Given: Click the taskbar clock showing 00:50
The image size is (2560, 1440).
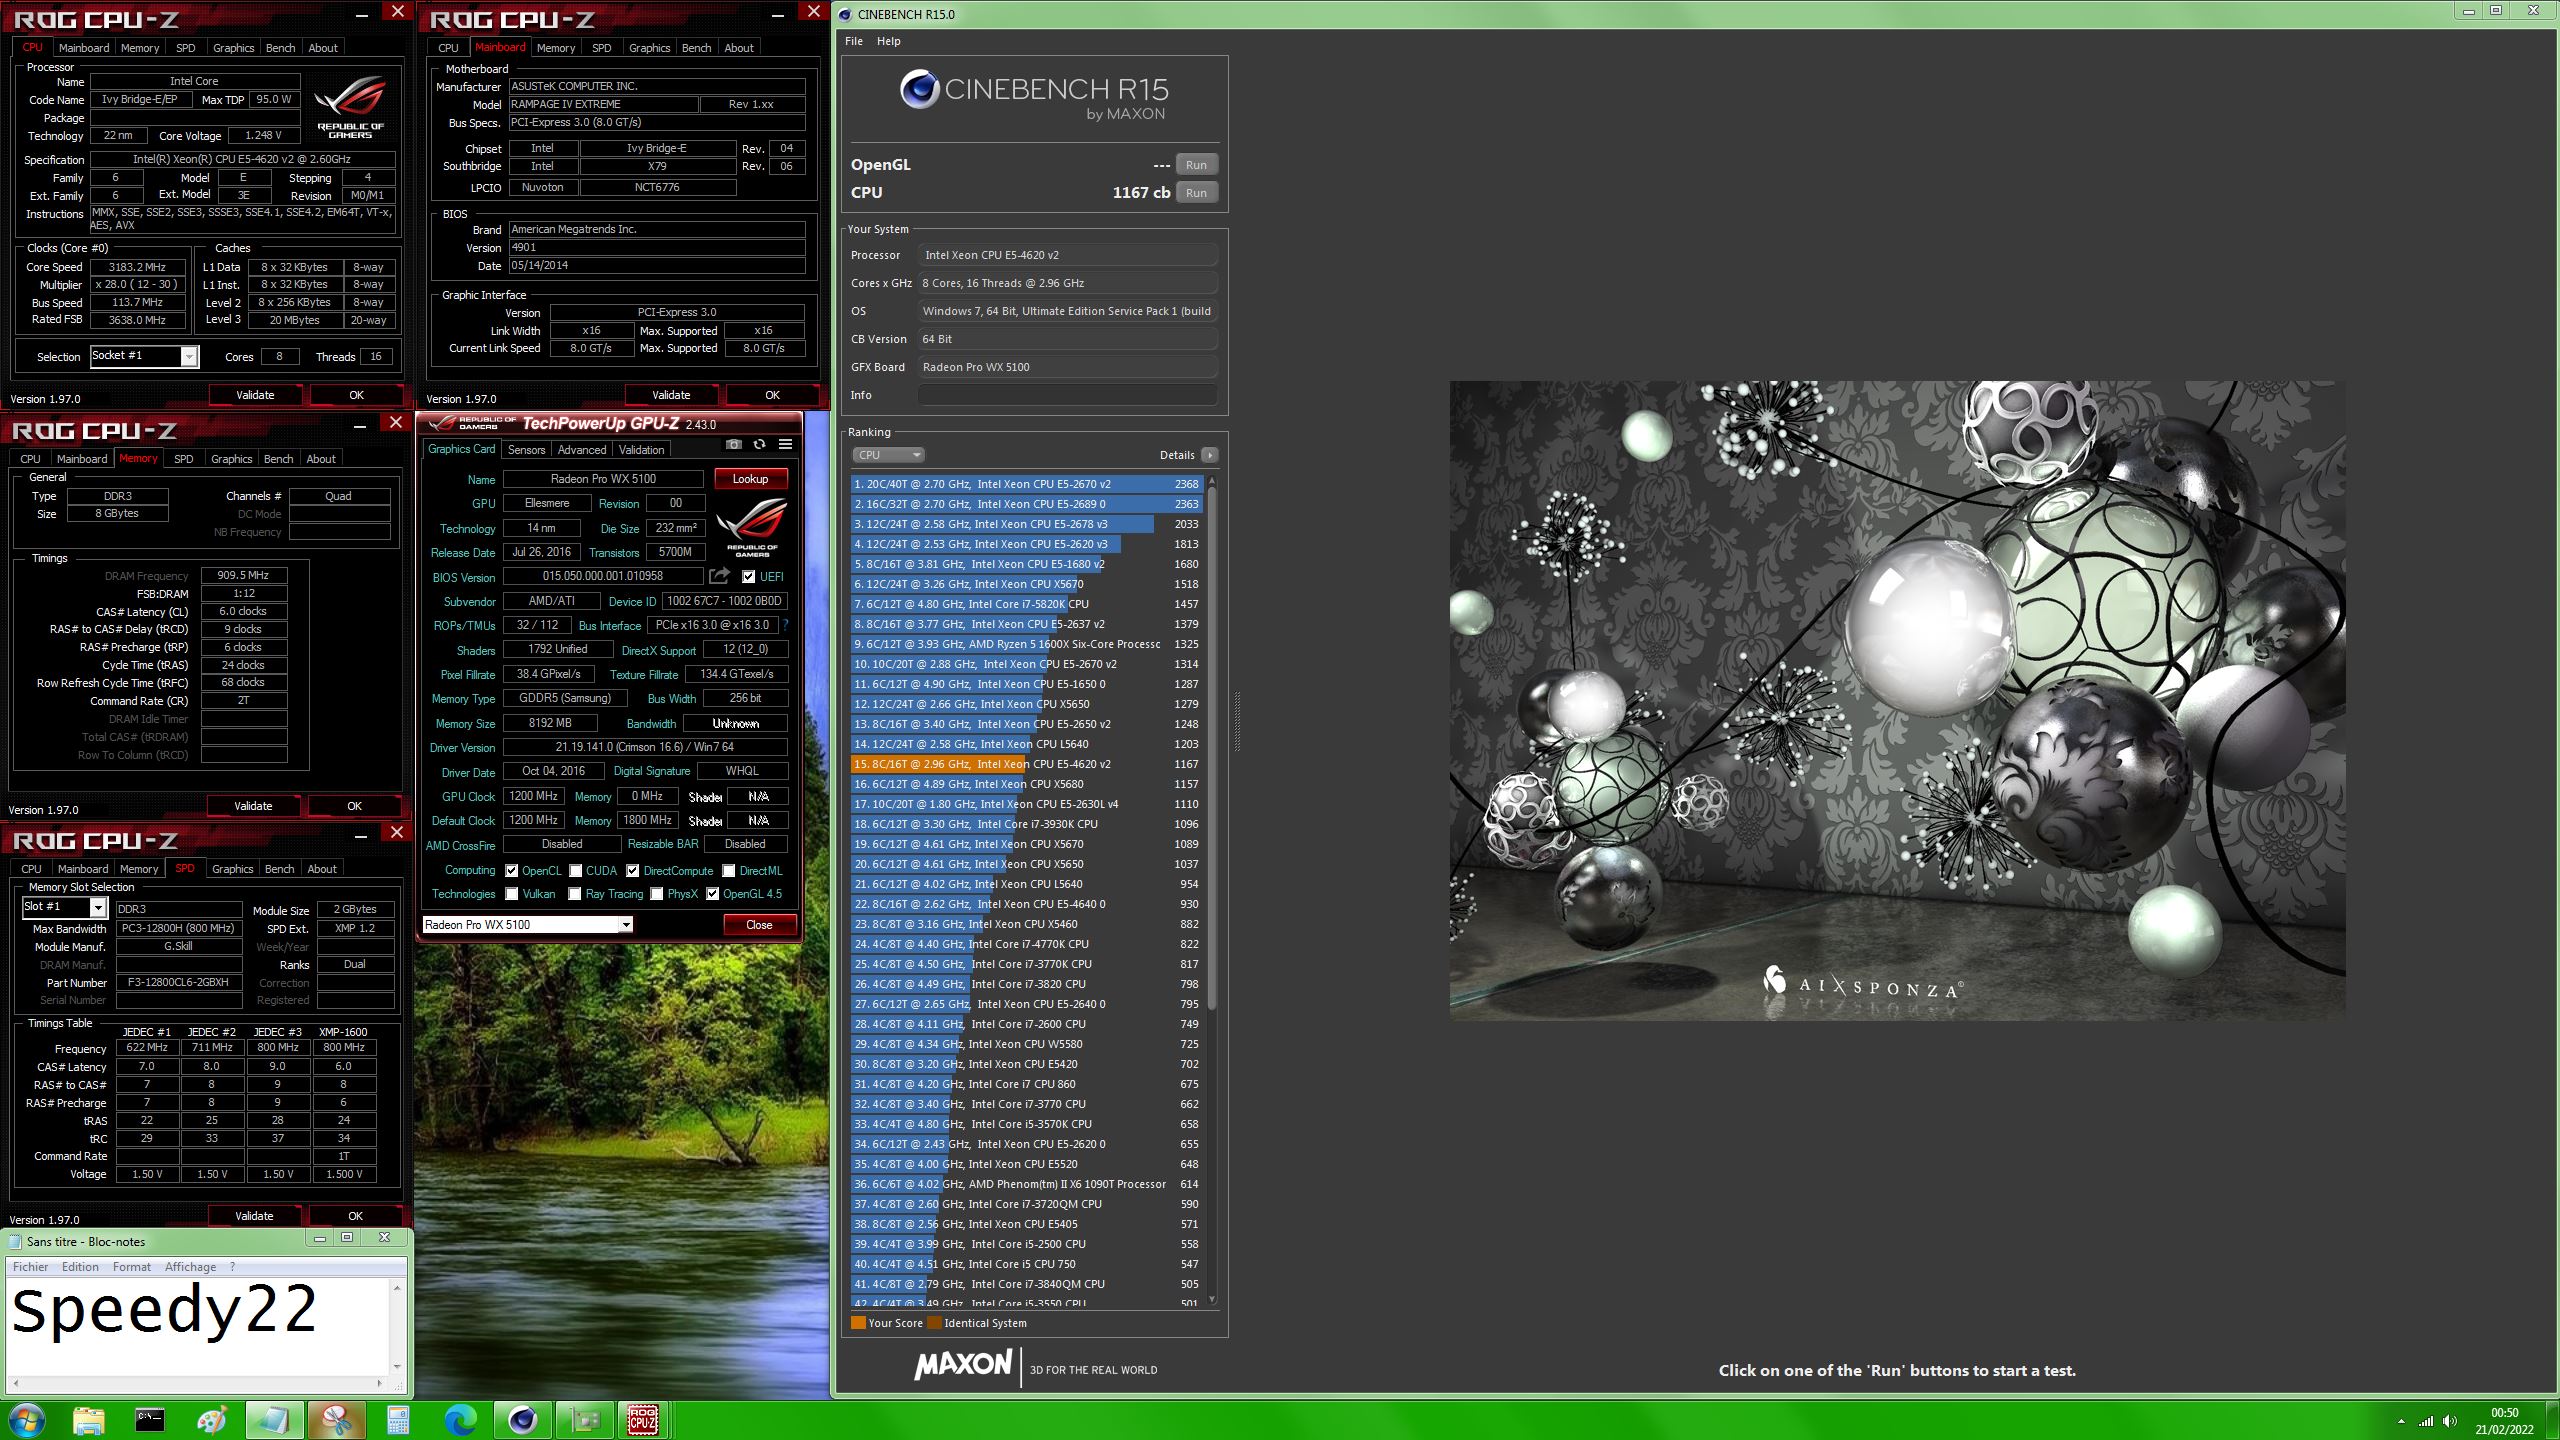Looking at the screenshot, I should [x=2504, y=1421].
